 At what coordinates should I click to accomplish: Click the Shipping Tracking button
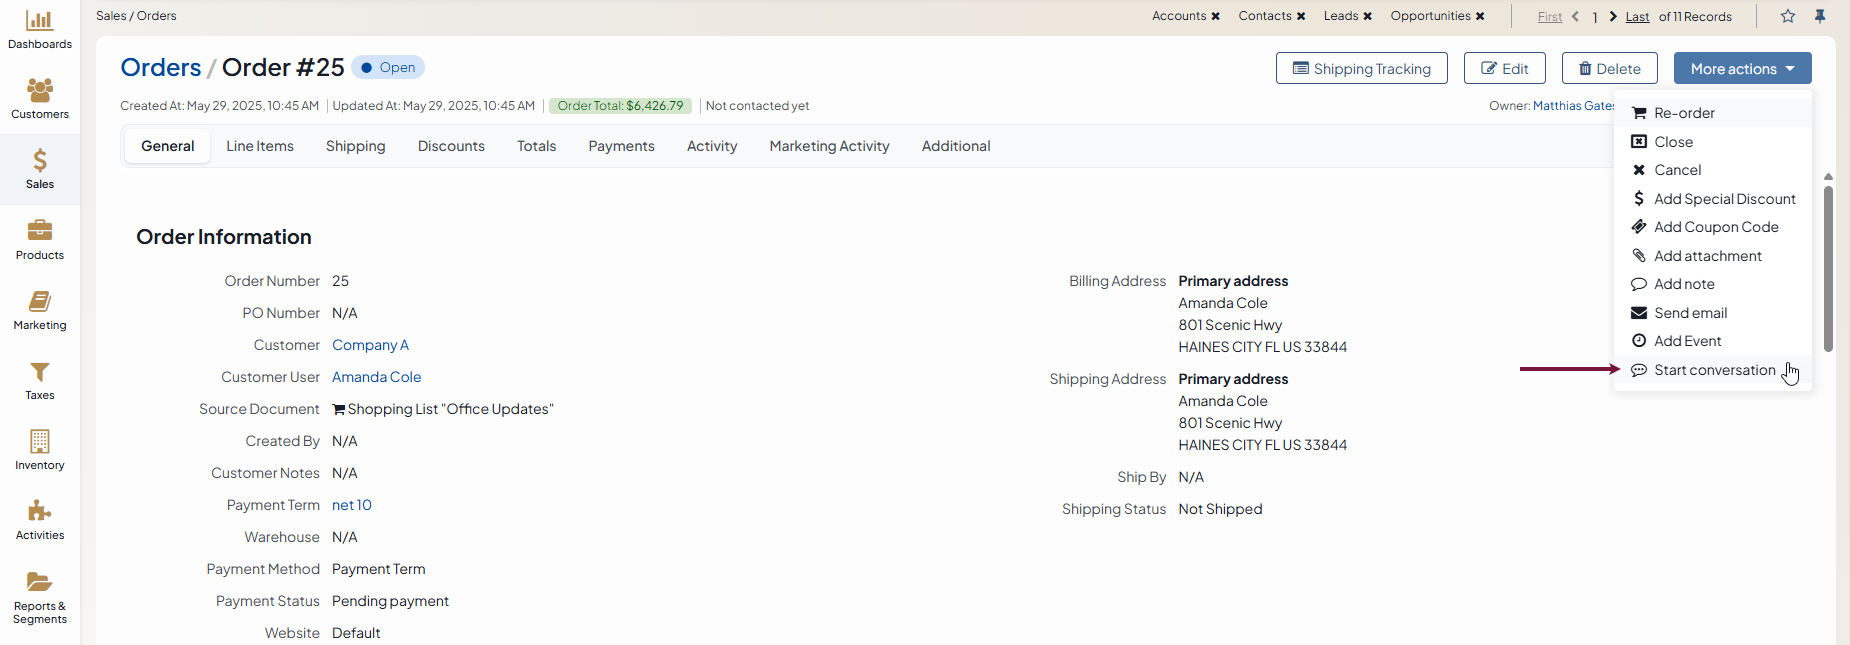(1361, 68)
